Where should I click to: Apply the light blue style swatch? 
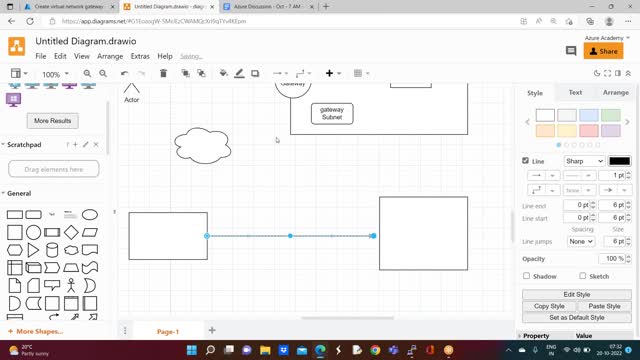(589, 115)
